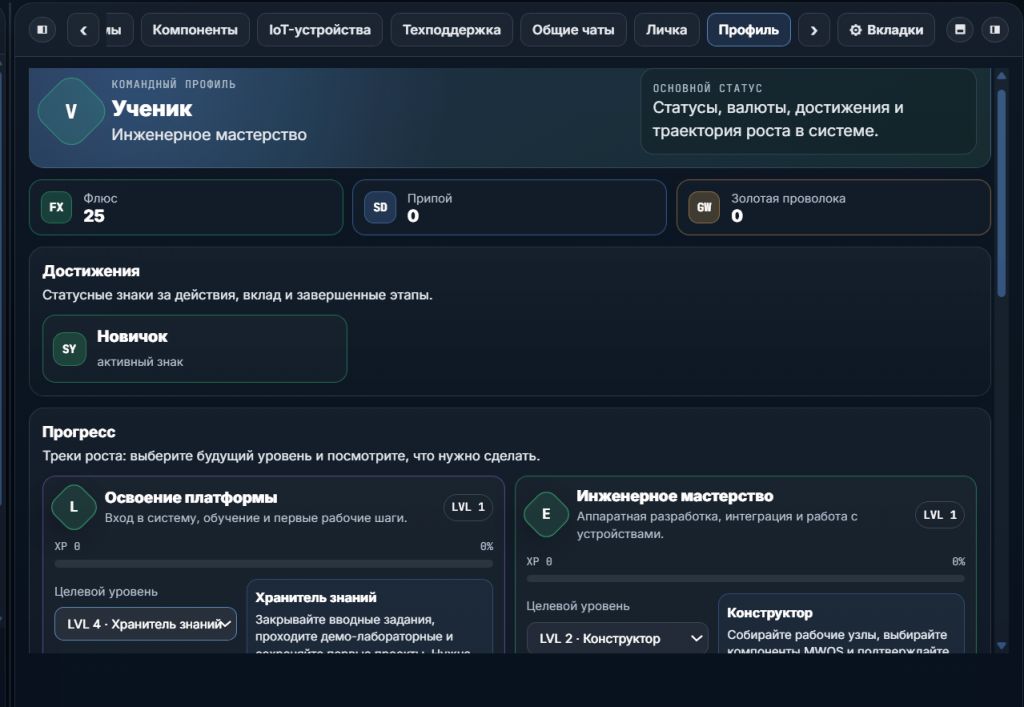1024x707 pixels.
Task: Click the E Инженерное мастерство track icon
Action: [x=546, y=514]
